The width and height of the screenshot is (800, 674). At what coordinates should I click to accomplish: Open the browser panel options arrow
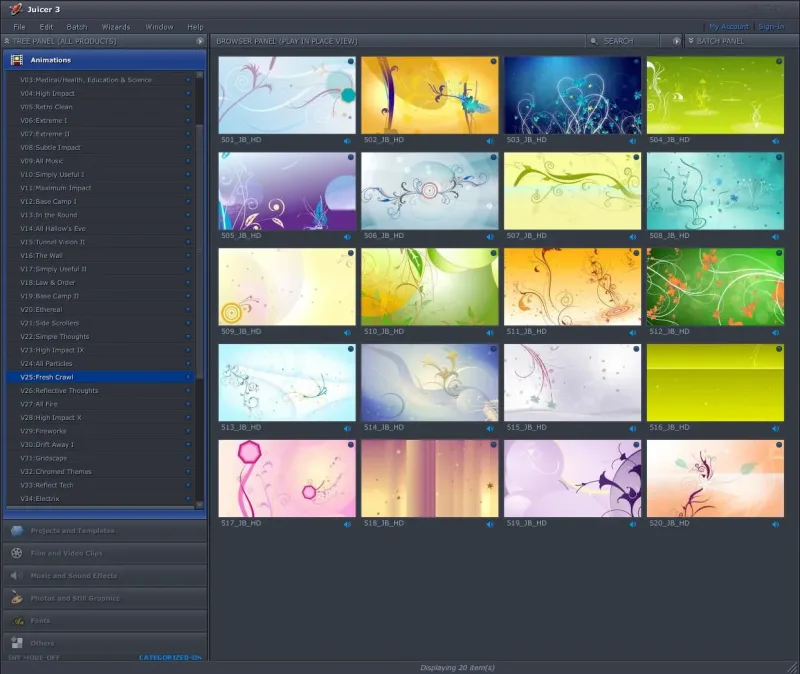click(x=677, y=41)
